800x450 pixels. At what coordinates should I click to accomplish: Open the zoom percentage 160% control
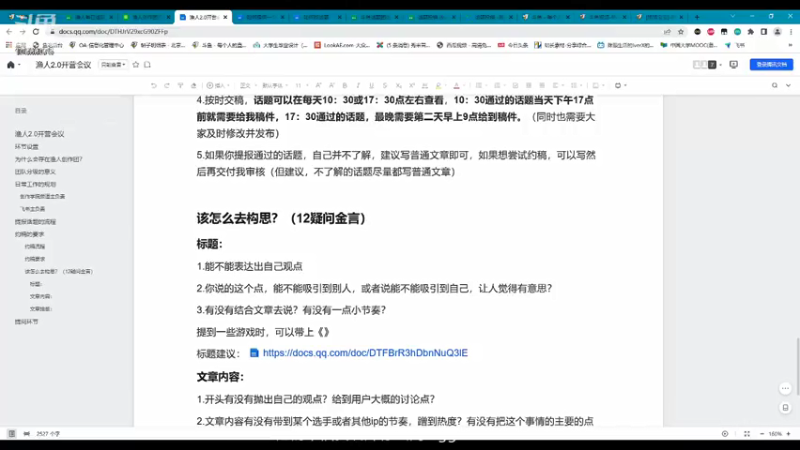pyautogui.click(x=775, y=434)
